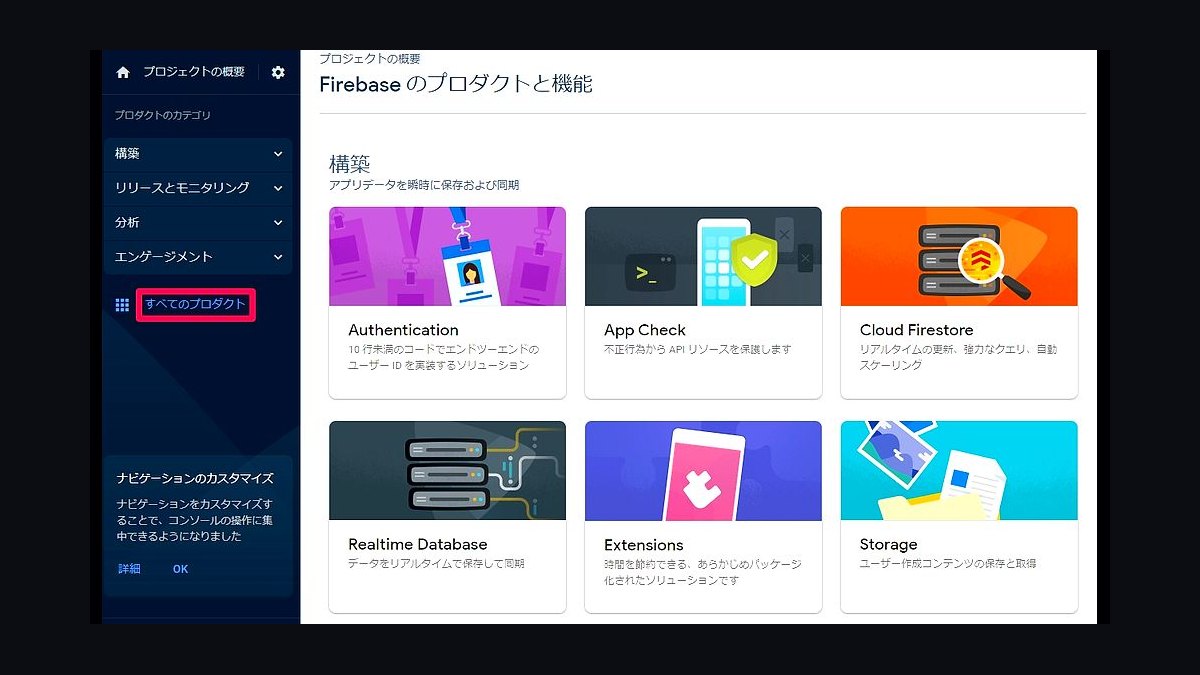
Task: Open the Cloud Firestore product title
Action: coord(916,330)
